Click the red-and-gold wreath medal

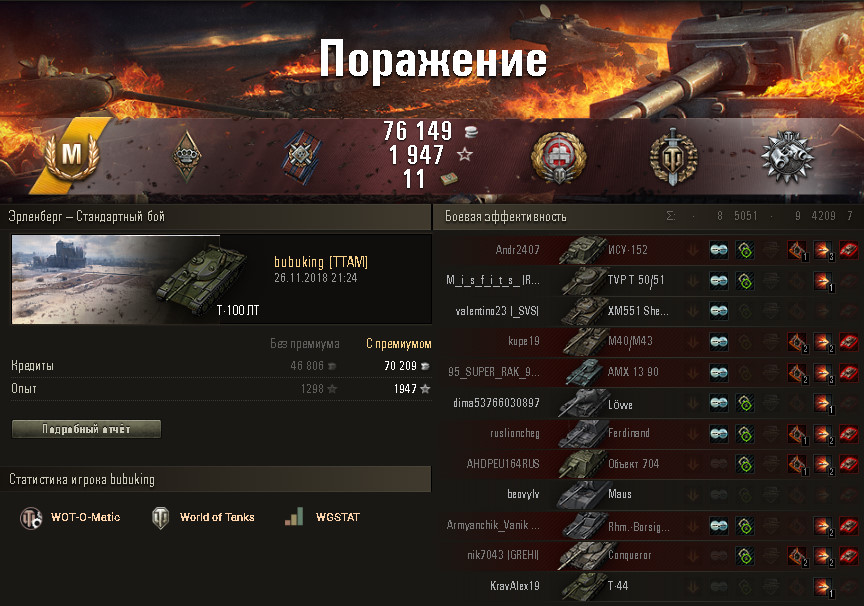click(x=558, y=158)
